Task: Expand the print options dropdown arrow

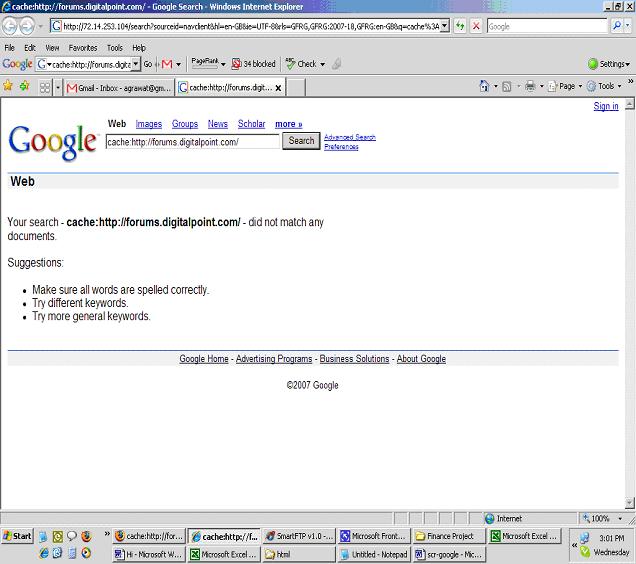Action: pyautogui.click(x=541, y=86)
